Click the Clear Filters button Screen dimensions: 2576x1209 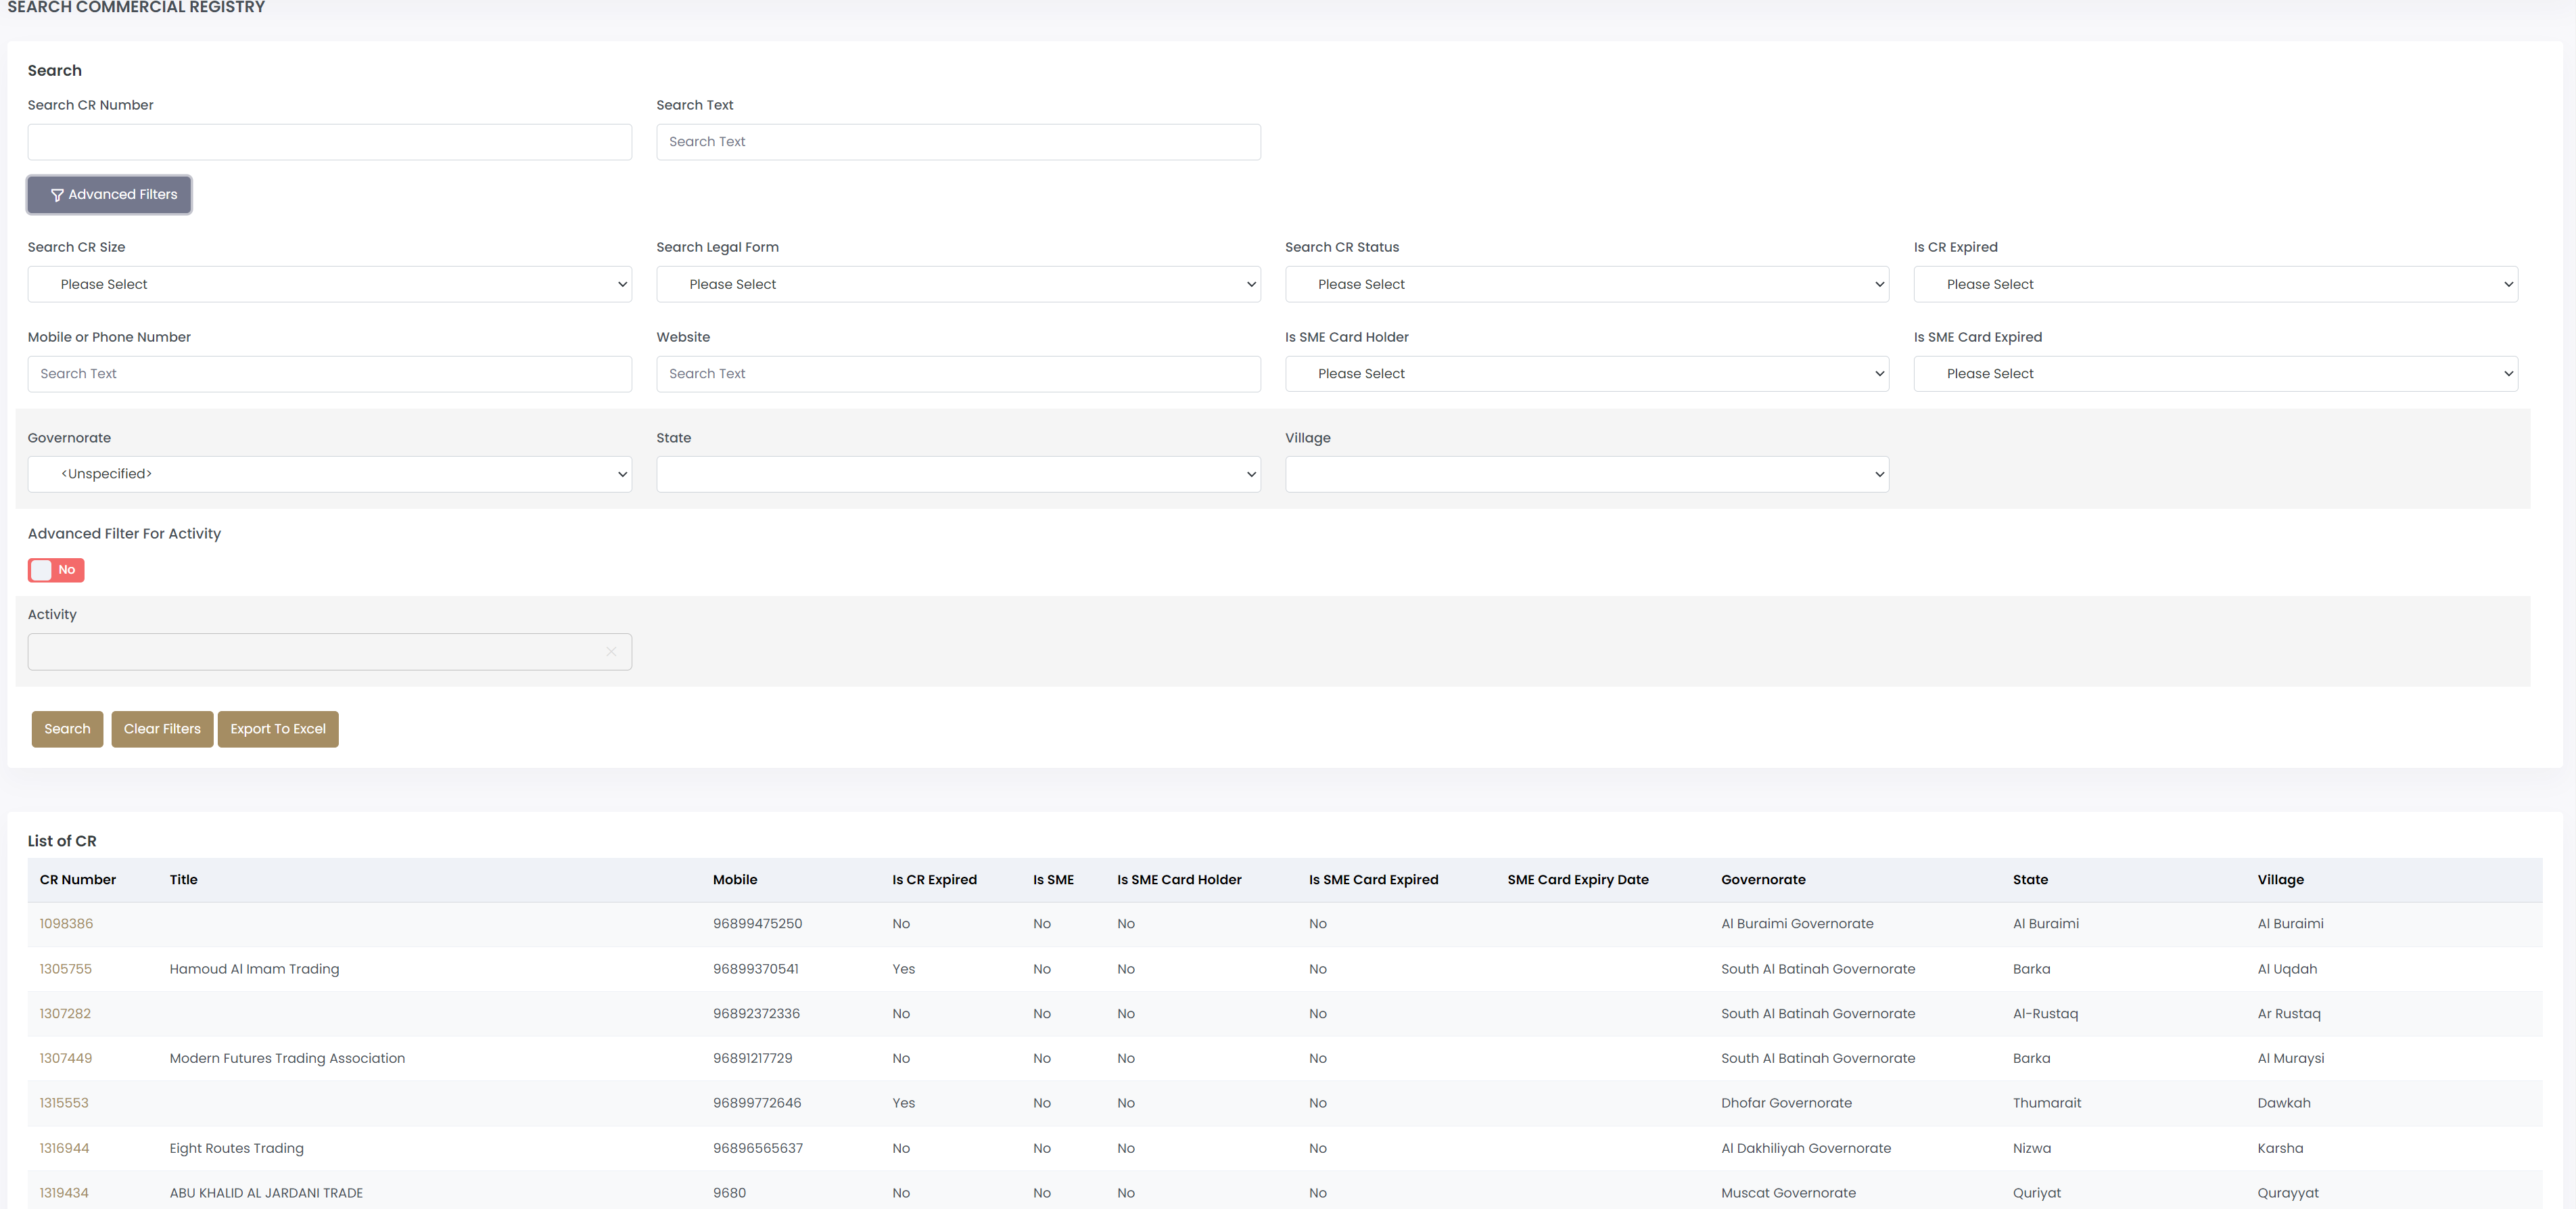tap(162, 729)
